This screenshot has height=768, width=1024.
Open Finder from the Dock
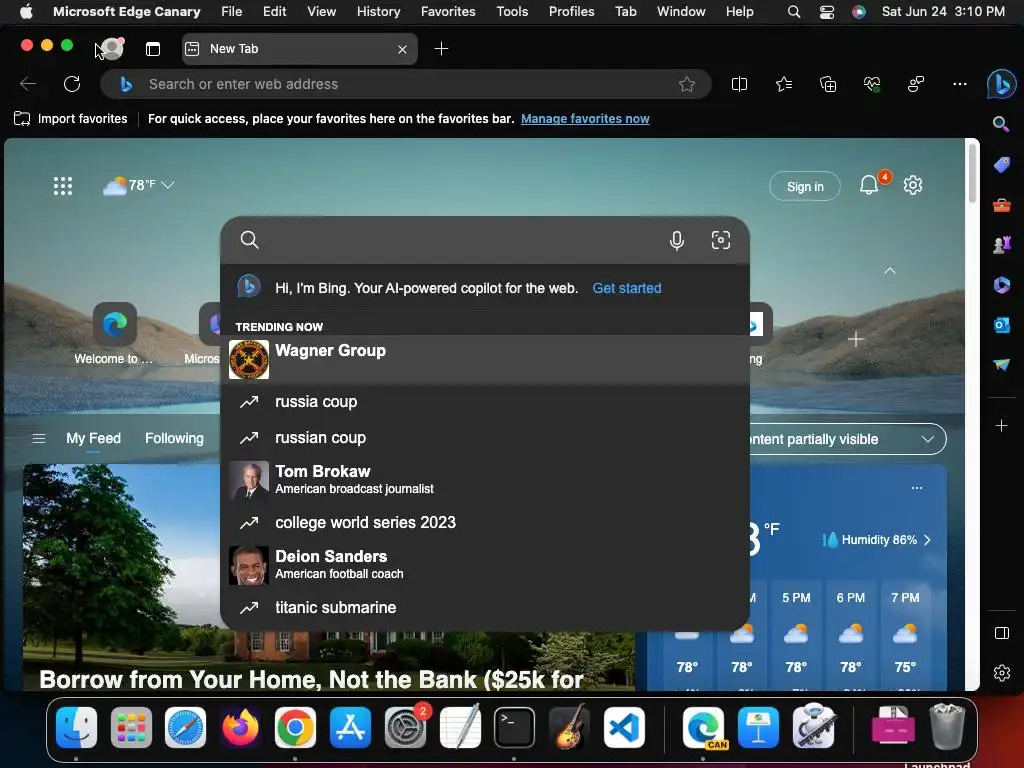pyautogui.click(x=76, y=727)
